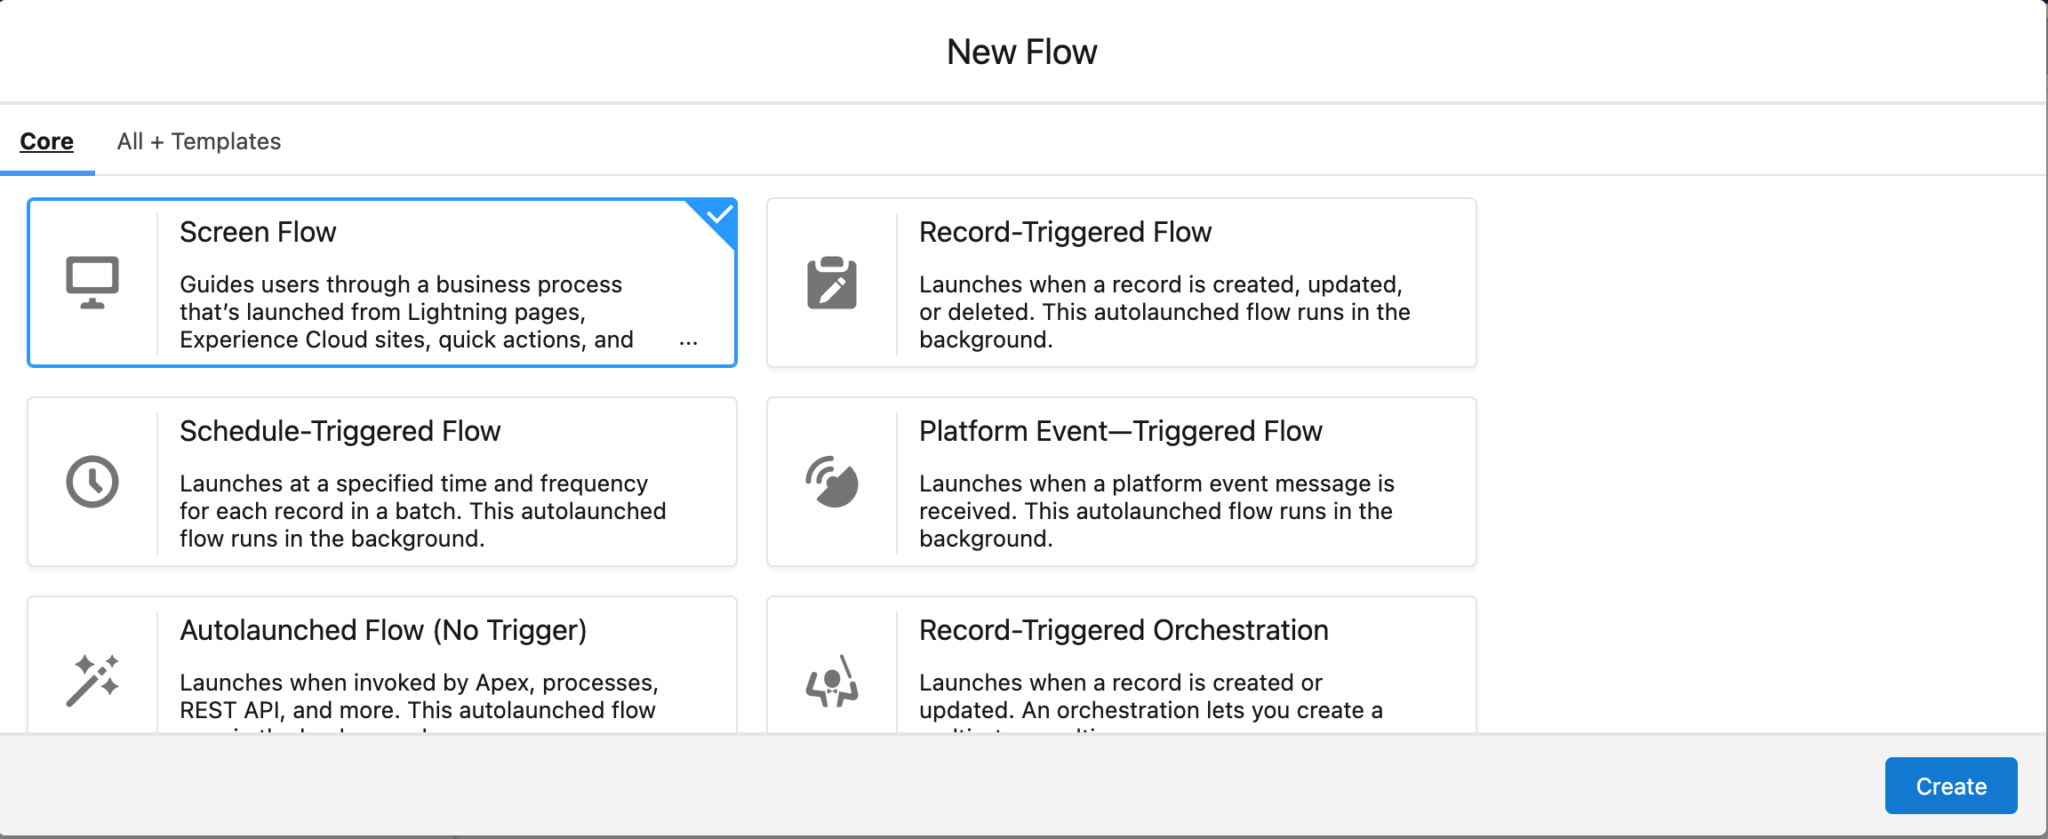Select the Autolaunched Flow (No Trigger) title
Image resolution: width=2048 pixels, height=839 pixels.
[x=383, y=630]
